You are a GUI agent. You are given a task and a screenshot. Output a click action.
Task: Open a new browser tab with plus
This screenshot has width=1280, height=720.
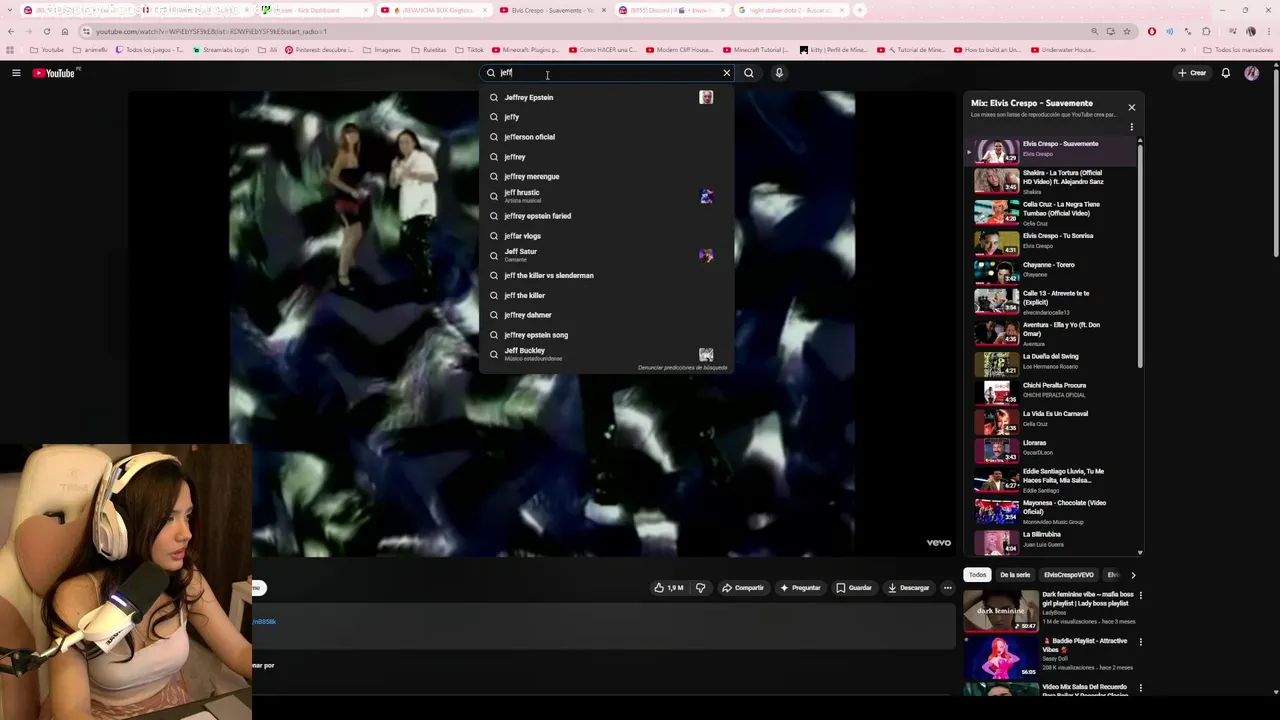[860, 10]
